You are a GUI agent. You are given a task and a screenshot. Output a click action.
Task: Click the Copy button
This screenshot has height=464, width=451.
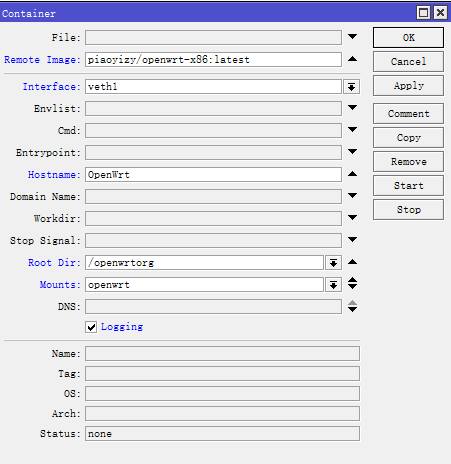[408, 138]
